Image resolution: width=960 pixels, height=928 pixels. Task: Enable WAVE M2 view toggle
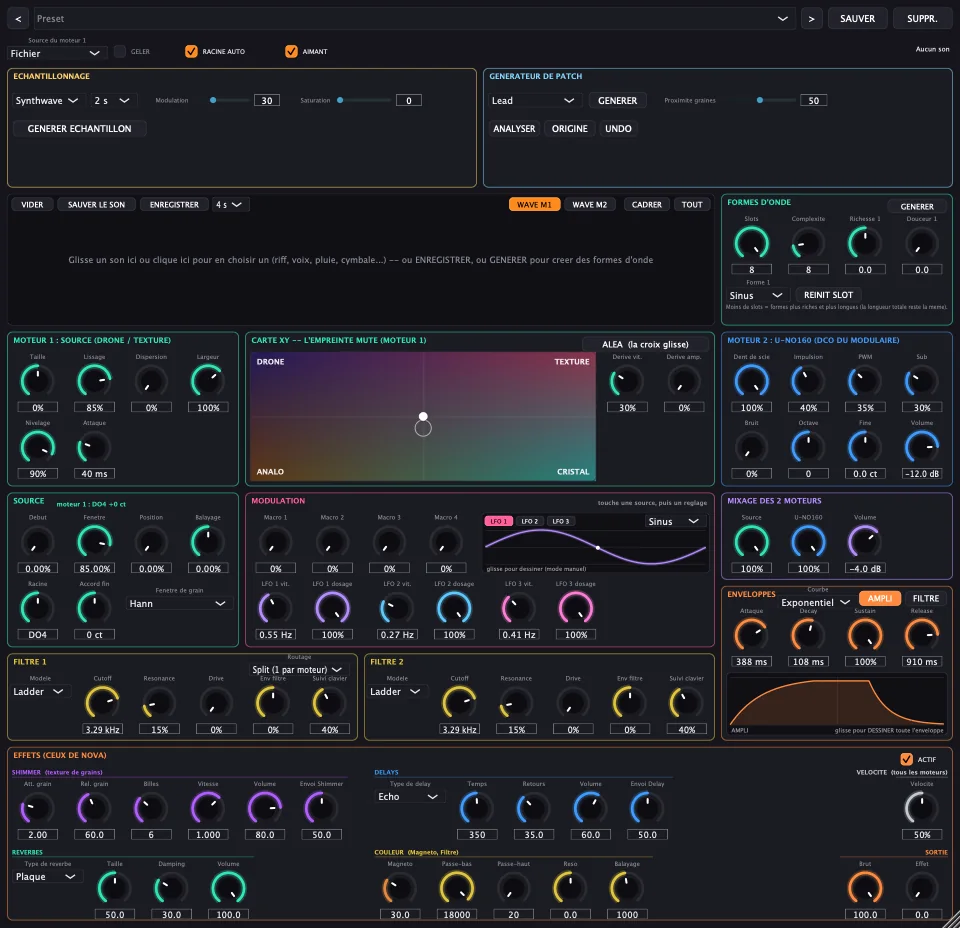pyautogui.click(x=590, y=204)
